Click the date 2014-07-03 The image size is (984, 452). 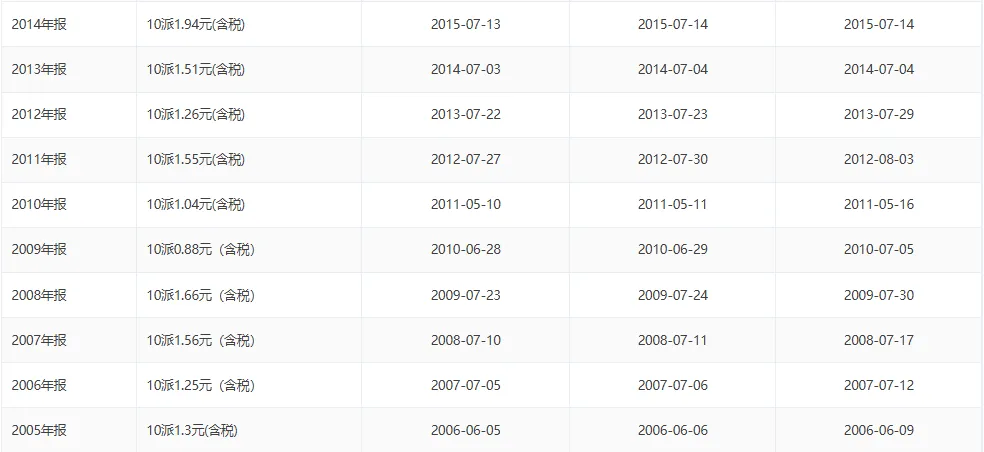pos(466,69)
